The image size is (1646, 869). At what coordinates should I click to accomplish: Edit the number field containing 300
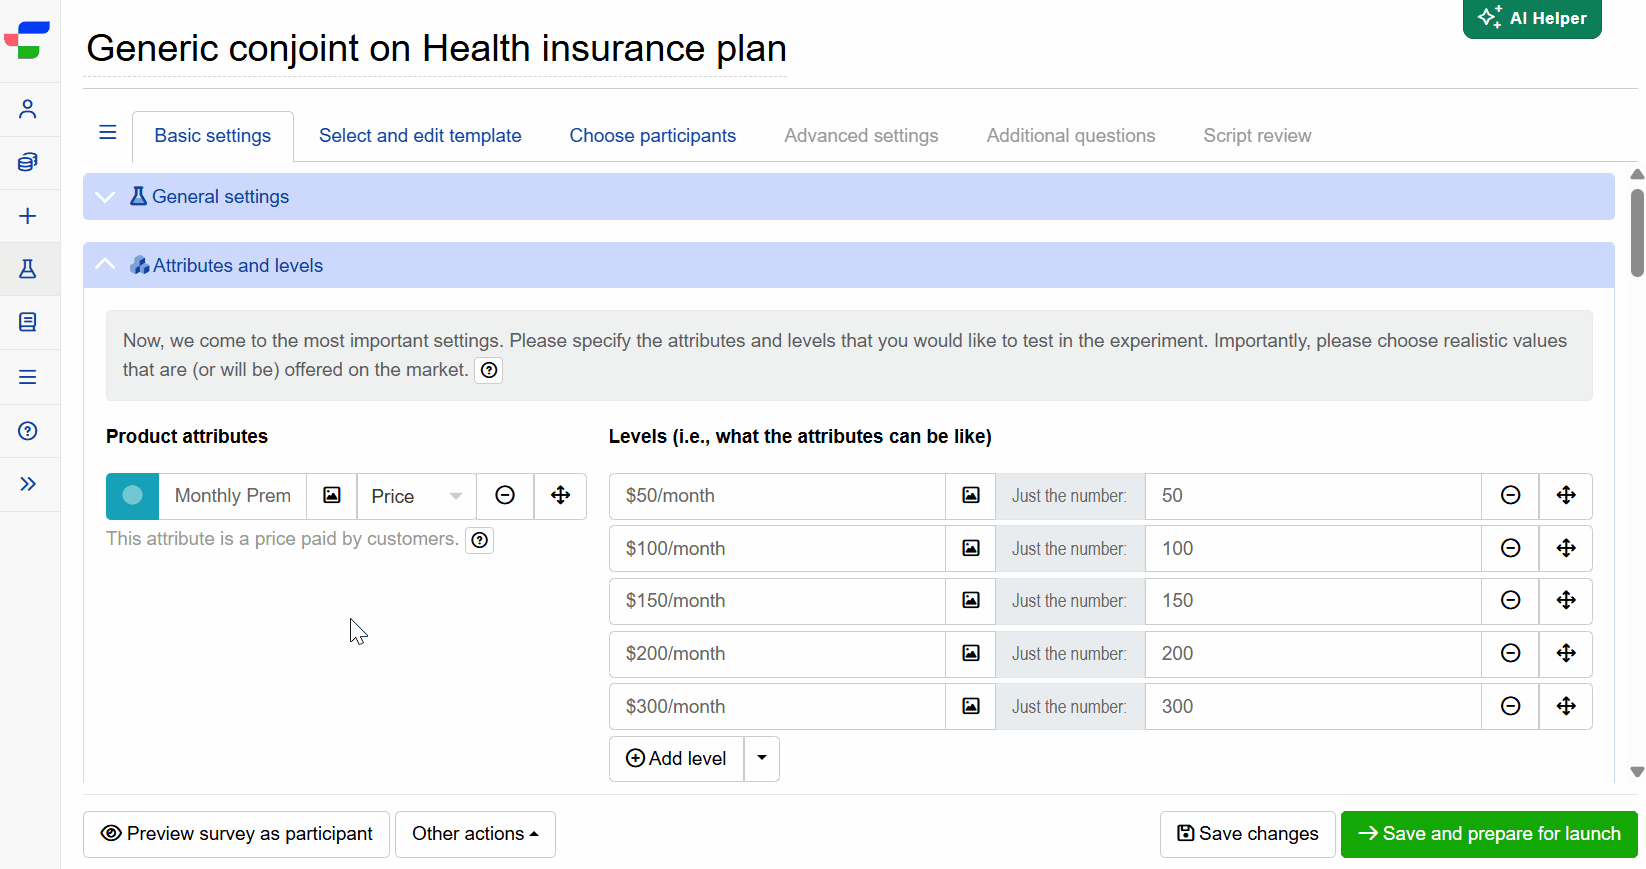[x=1313, y=707]
